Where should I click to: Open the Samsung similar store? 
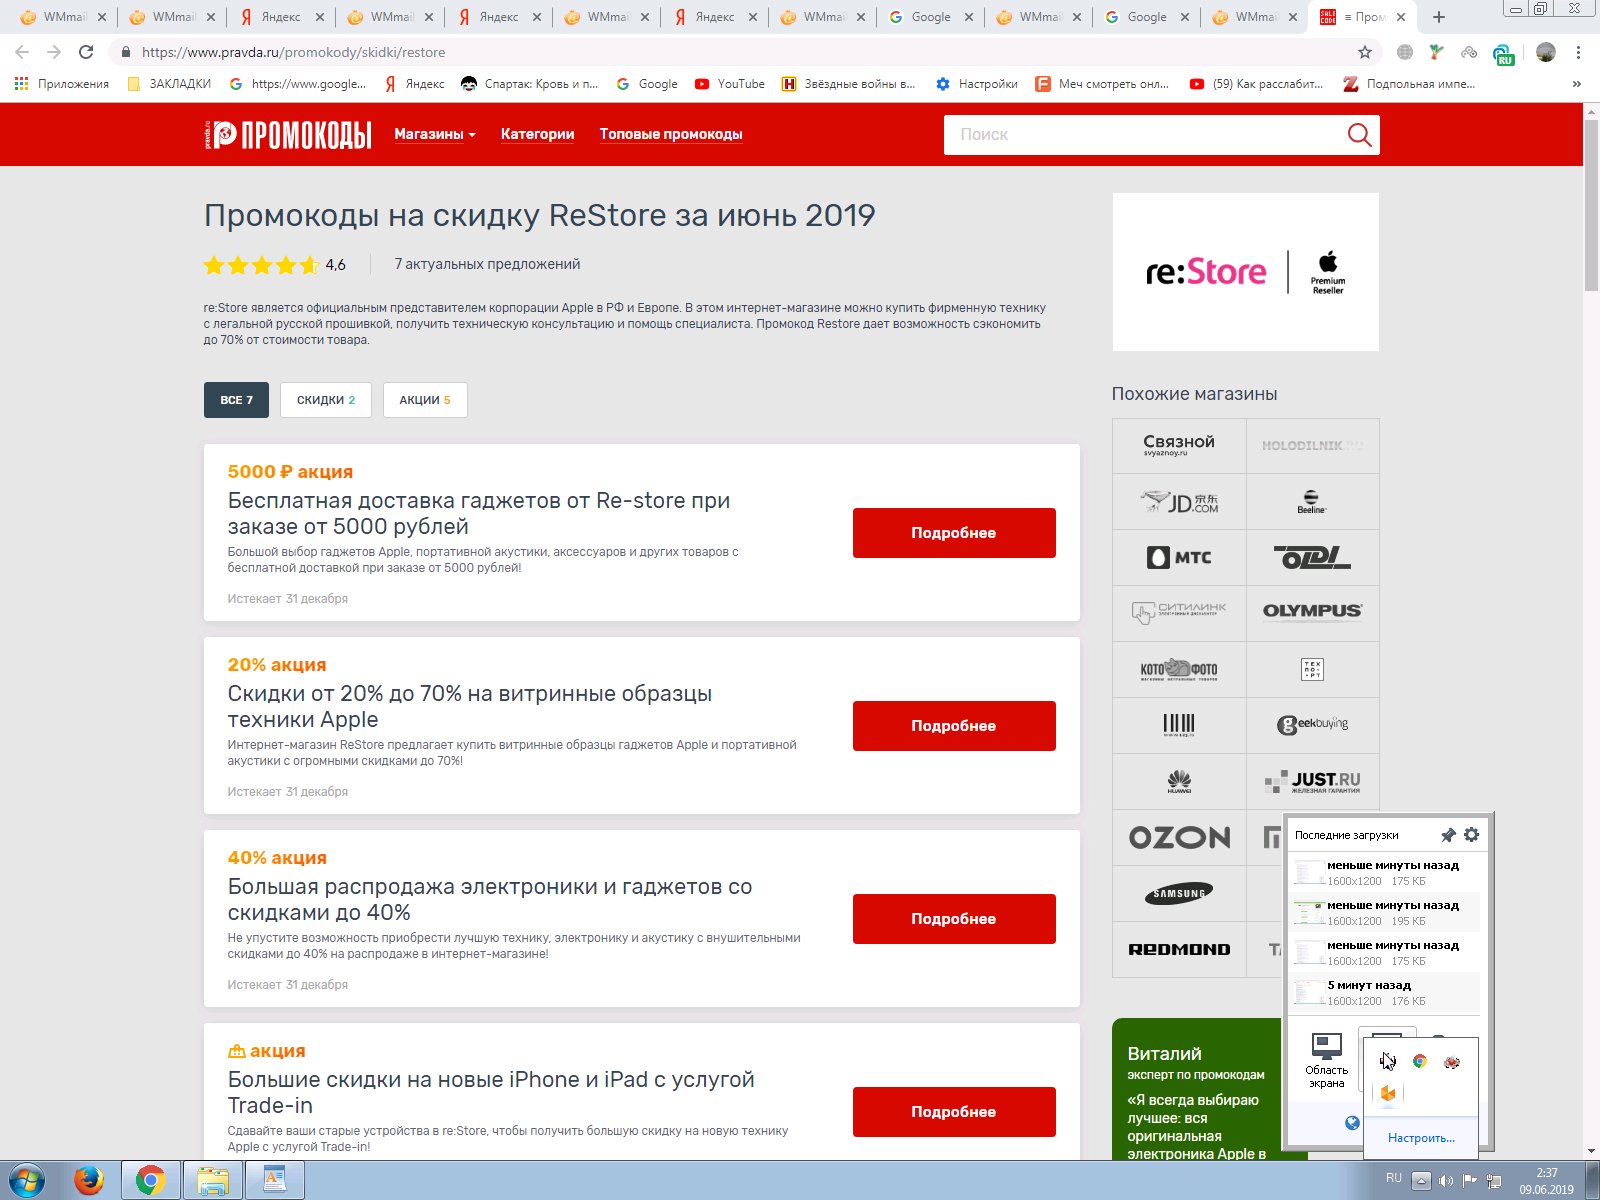point(1179,894)
